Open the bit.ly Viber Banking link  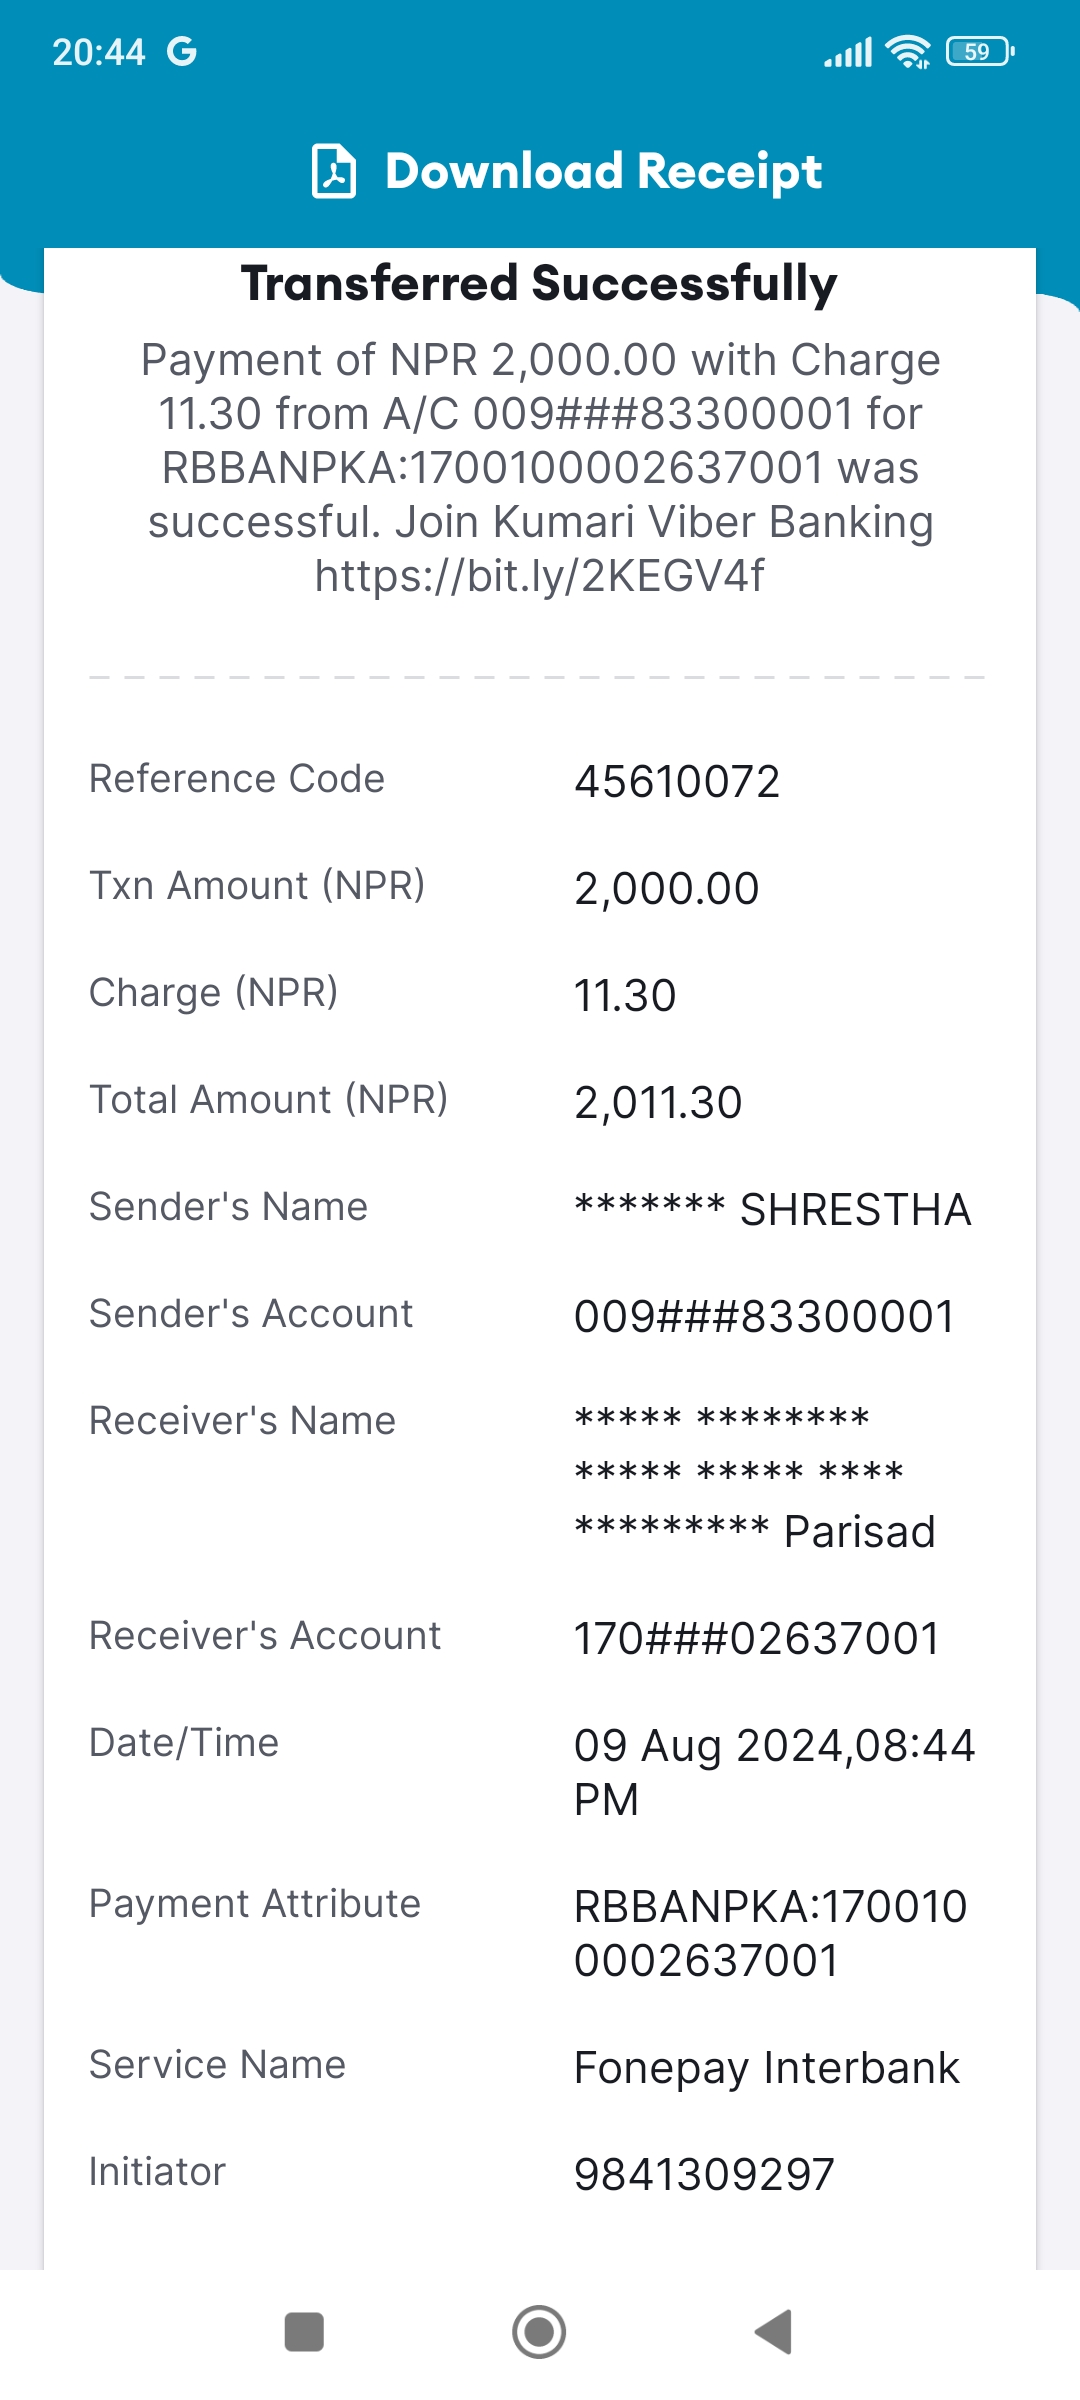540,576
